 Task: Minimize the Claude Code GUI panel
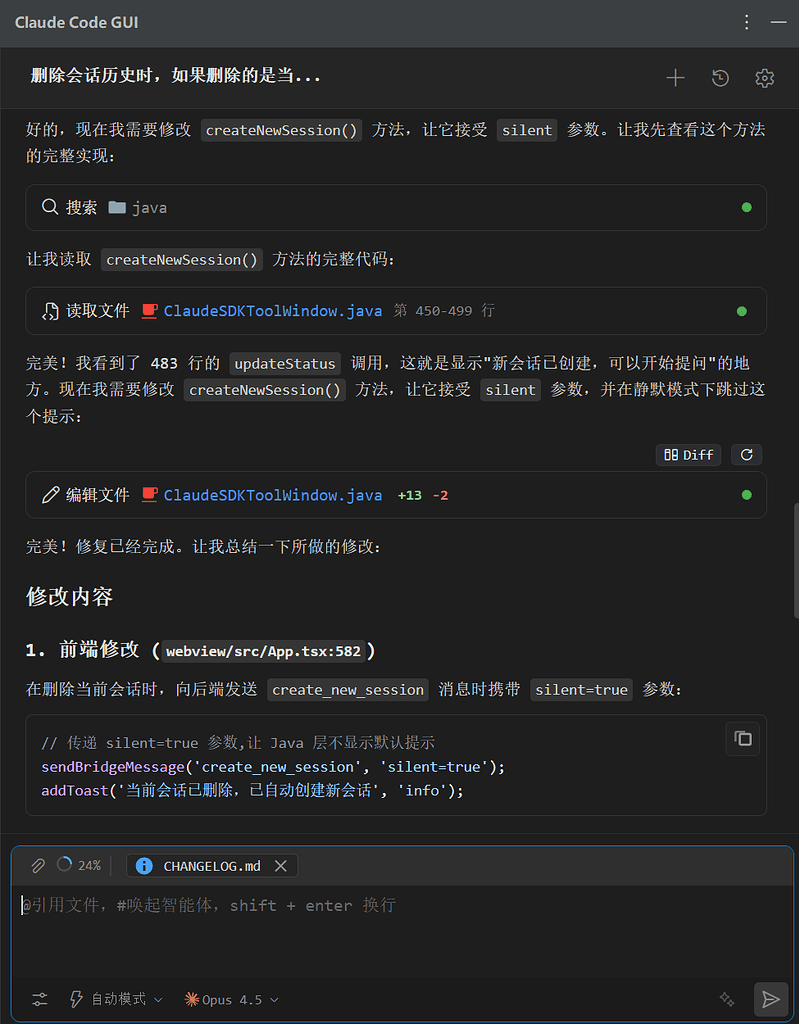[778, 22]
